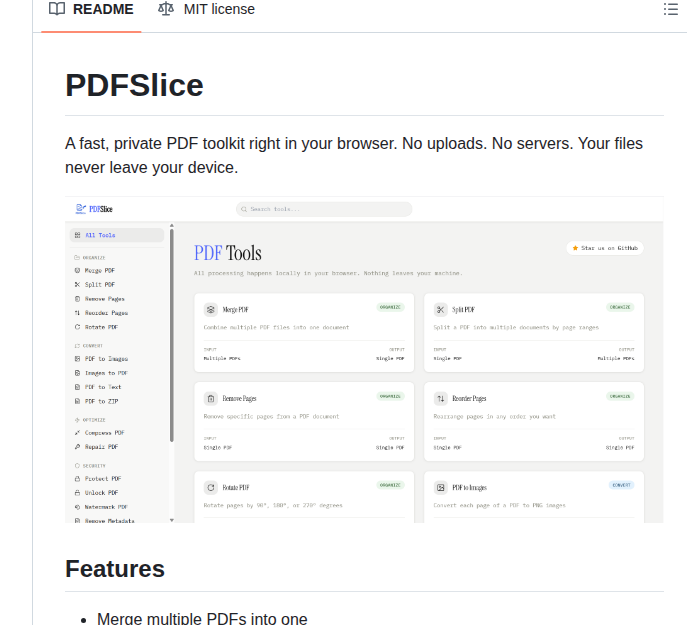The width and height of the screenshot is (687, 625).
Task: Click the sidebar scrollbar up arrow
Action: (172, 225)
